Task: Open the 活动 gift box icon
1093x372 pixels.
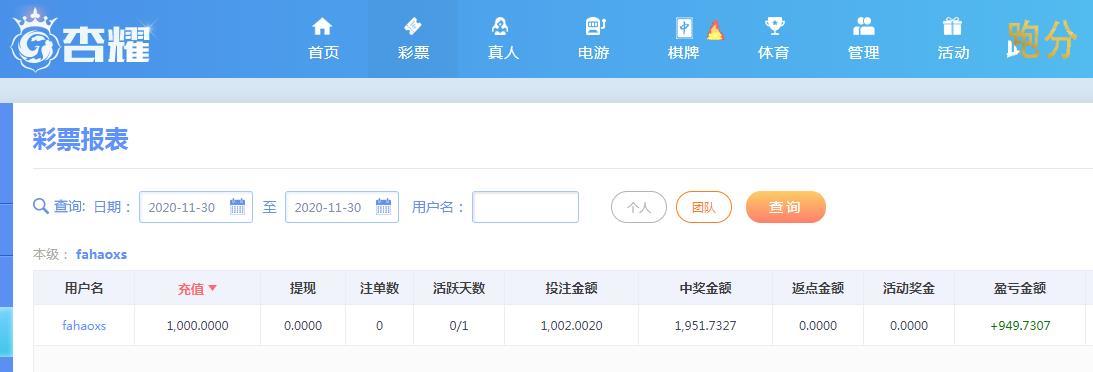Action: [x=952, y=27]
